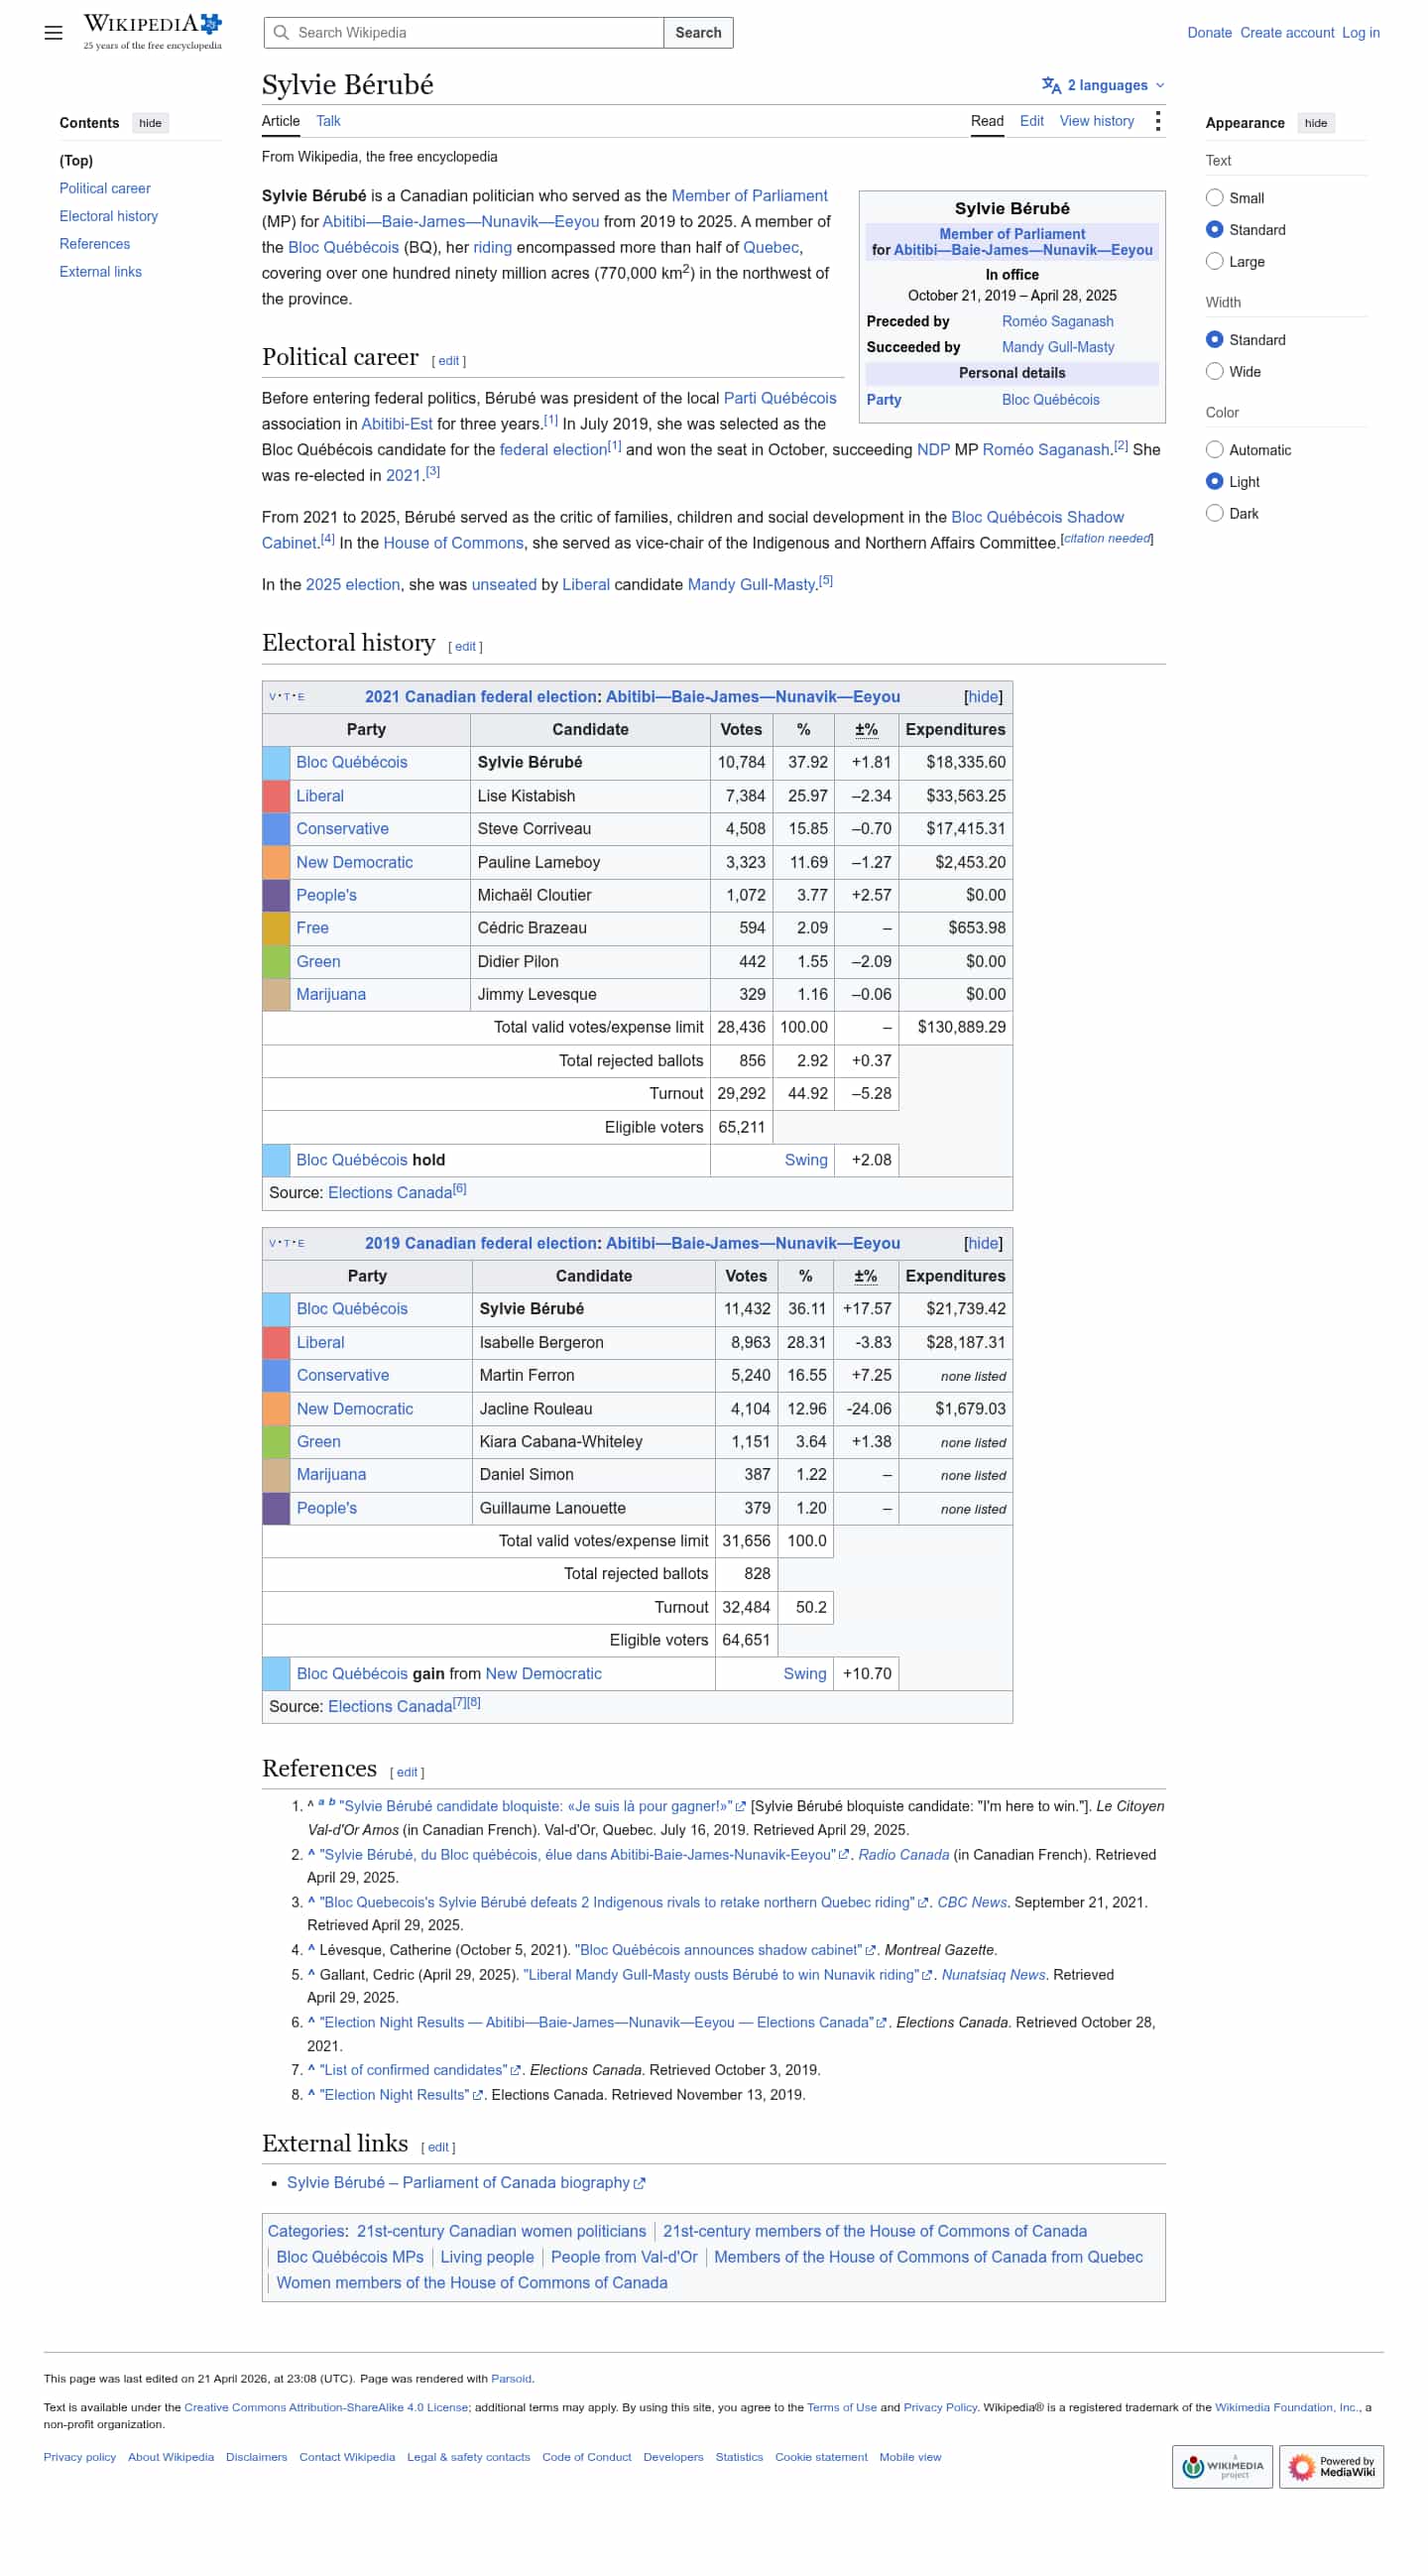
Task: Edit the Electoral history section
Action: pyautogui.click(x=465, y=647)
